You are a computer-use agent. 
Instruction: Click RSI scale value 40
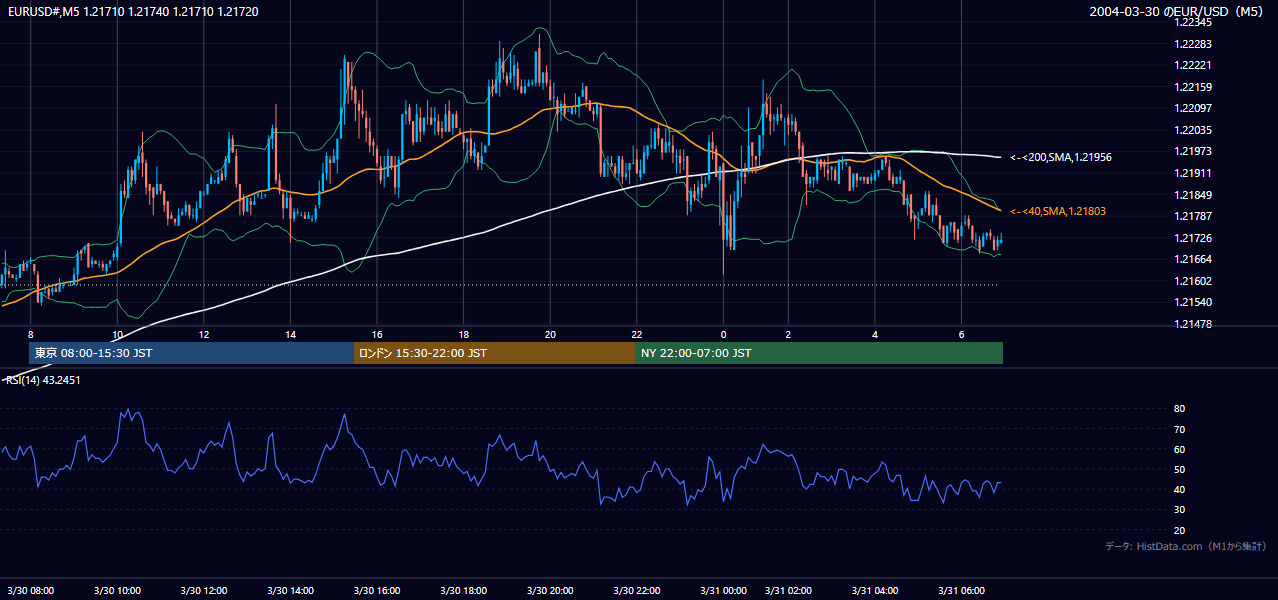[x=1179, y=489]
